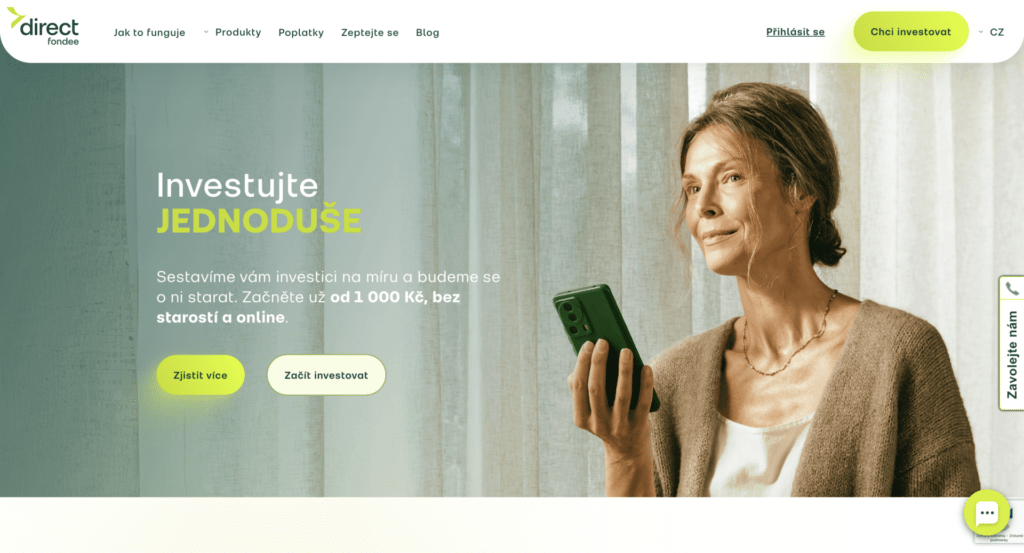This screenshot has width=1024, height=553.
Task: Expand the Produkty dropdown chevron
Action: (206, 32)
